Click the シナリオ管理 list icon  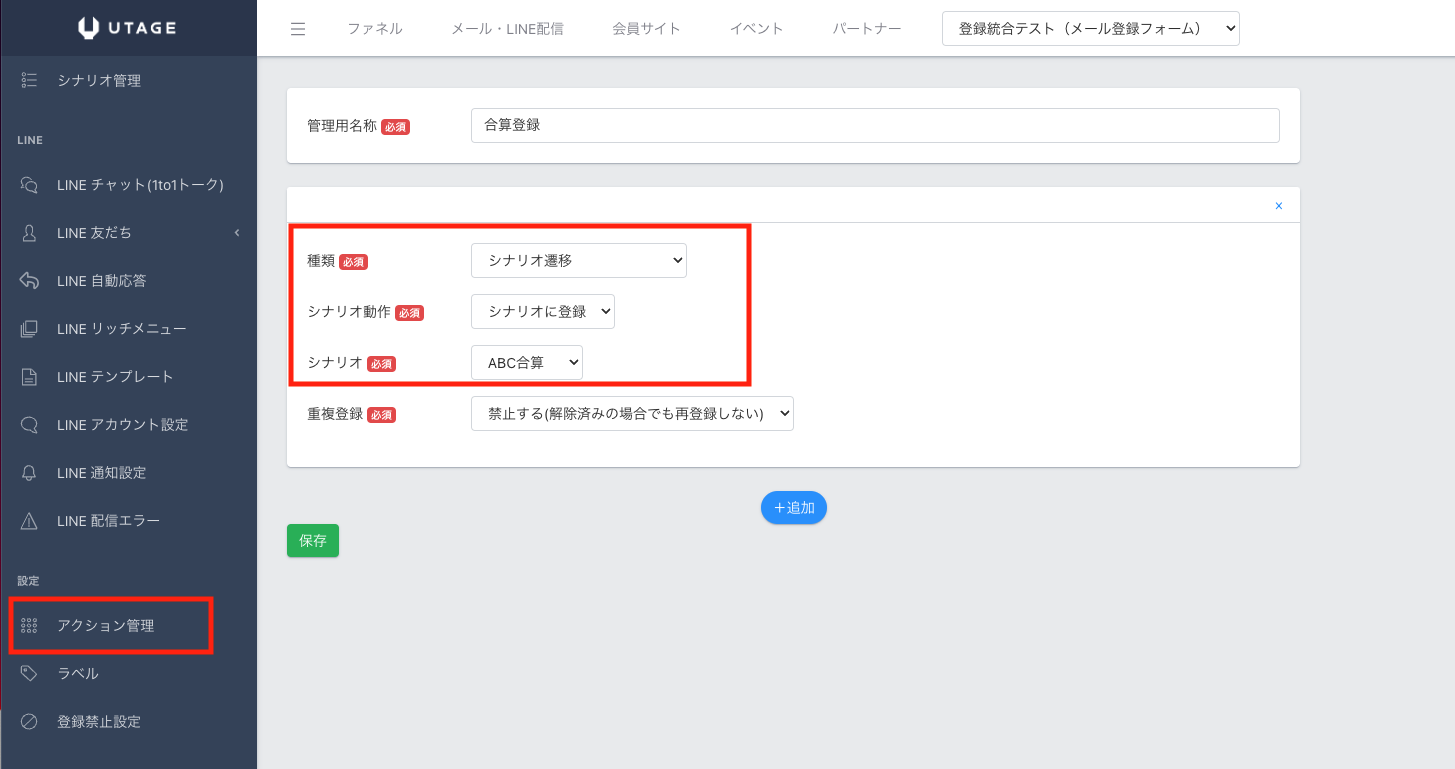pos(29,81)
